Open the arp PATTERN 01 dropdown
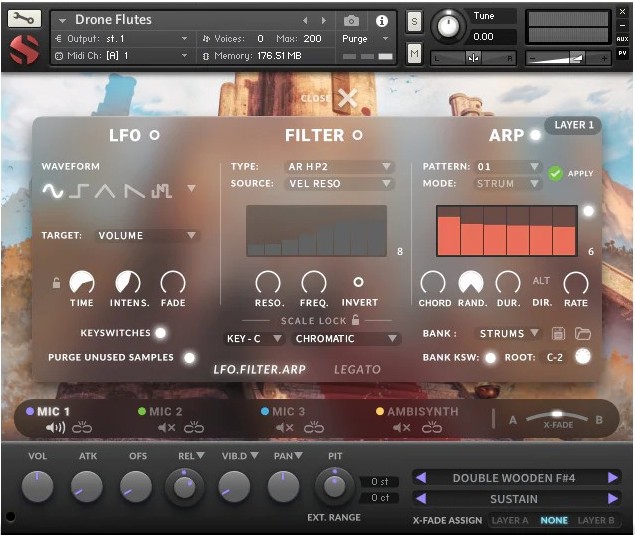 pos(507,166)
